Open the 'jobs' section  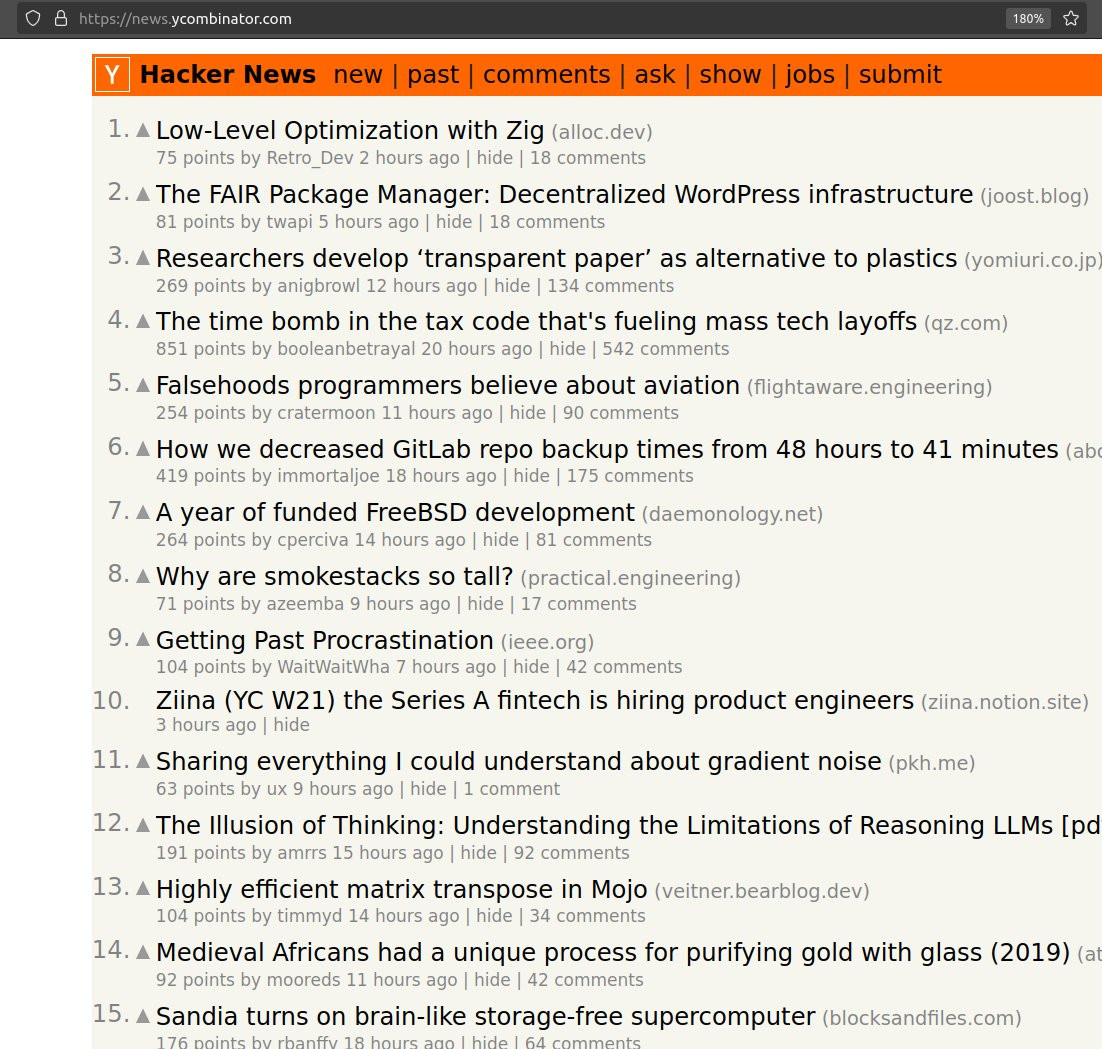pos(810,74)
